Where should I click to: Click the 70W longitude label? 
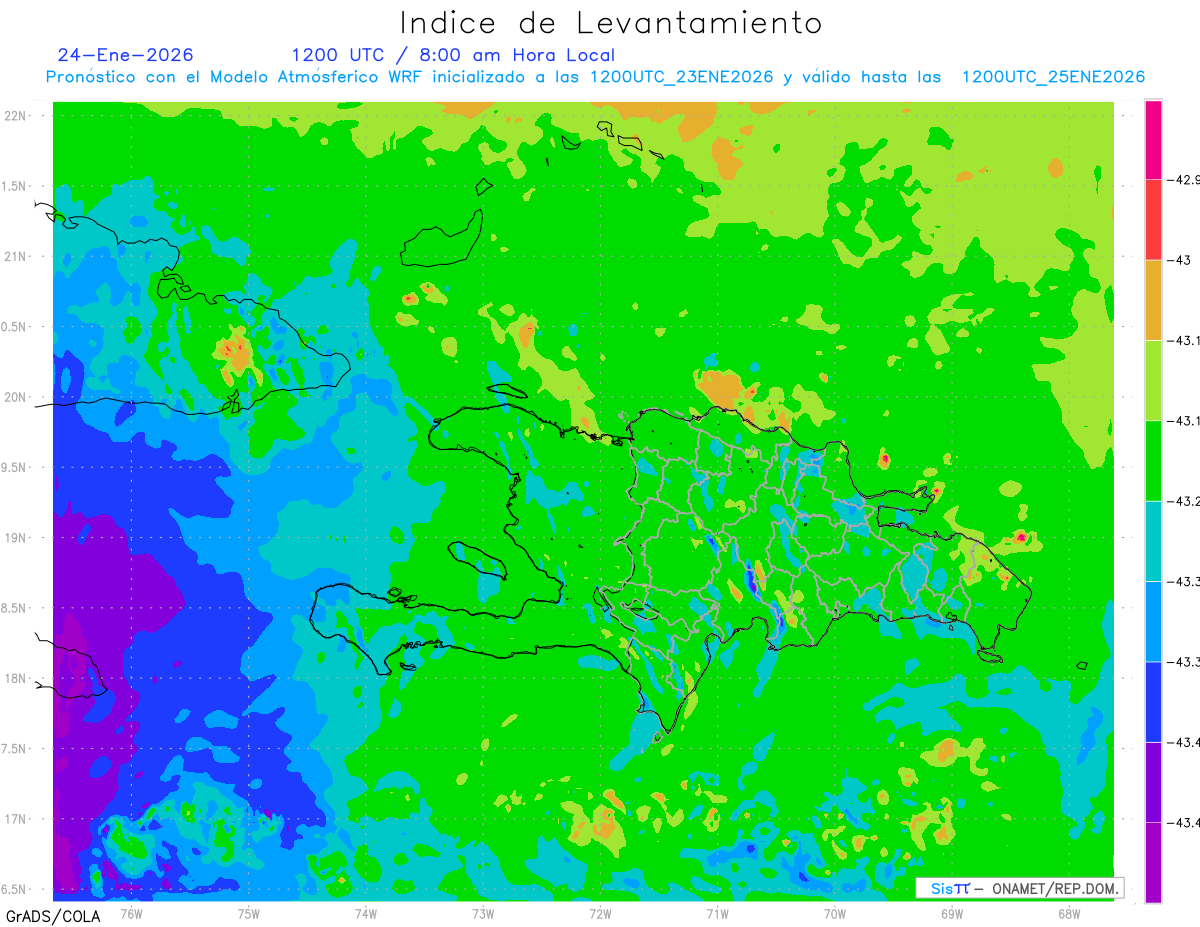(x=835, y=913)
